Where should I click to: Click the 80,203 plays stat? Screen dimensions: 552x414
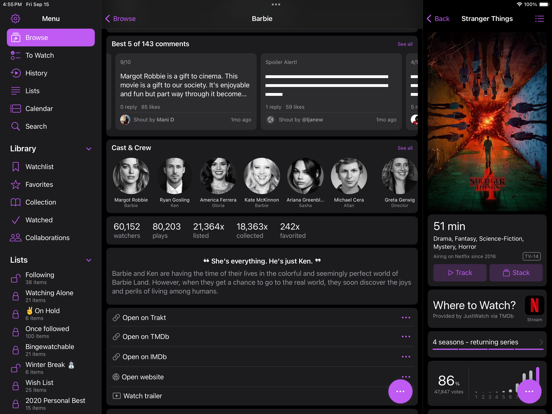coord(167,231)
